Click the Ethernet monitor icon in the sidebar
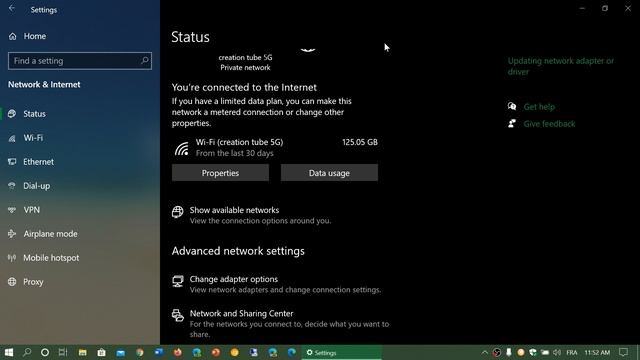The height and width of the screenshot is (360, 640). [x=12, y=162]
